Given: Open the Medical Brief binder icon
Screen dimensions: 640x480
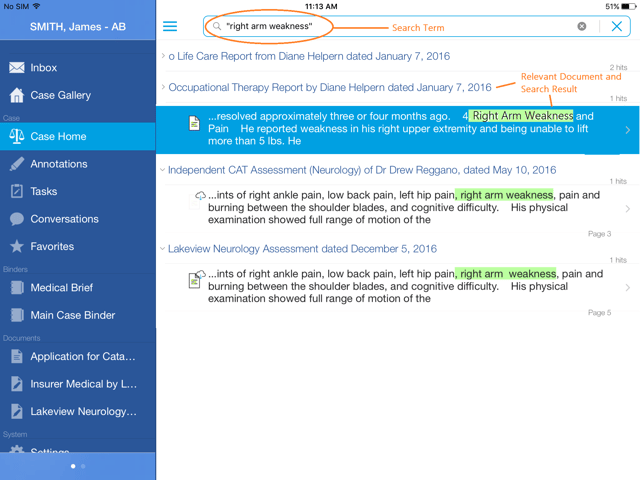Looking at the screenshot, I should click(17, 287).
